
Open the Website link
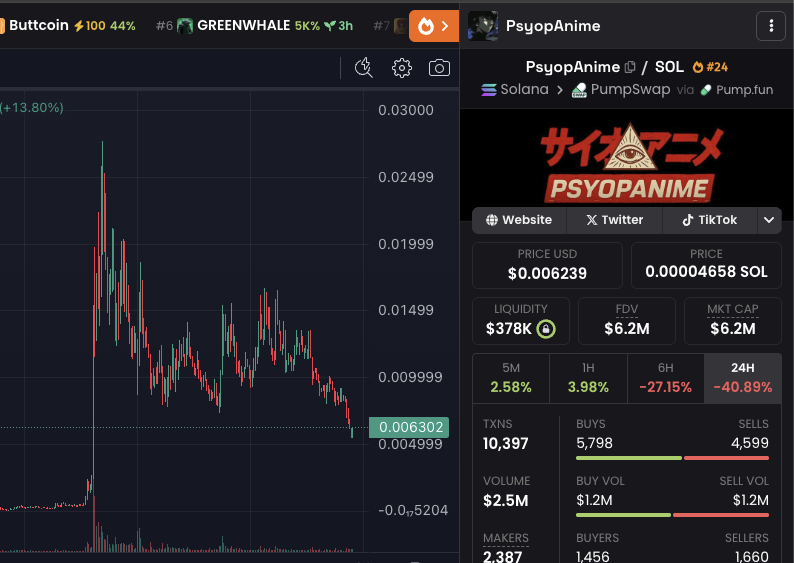pyautogui.click(x=519, y=220)
